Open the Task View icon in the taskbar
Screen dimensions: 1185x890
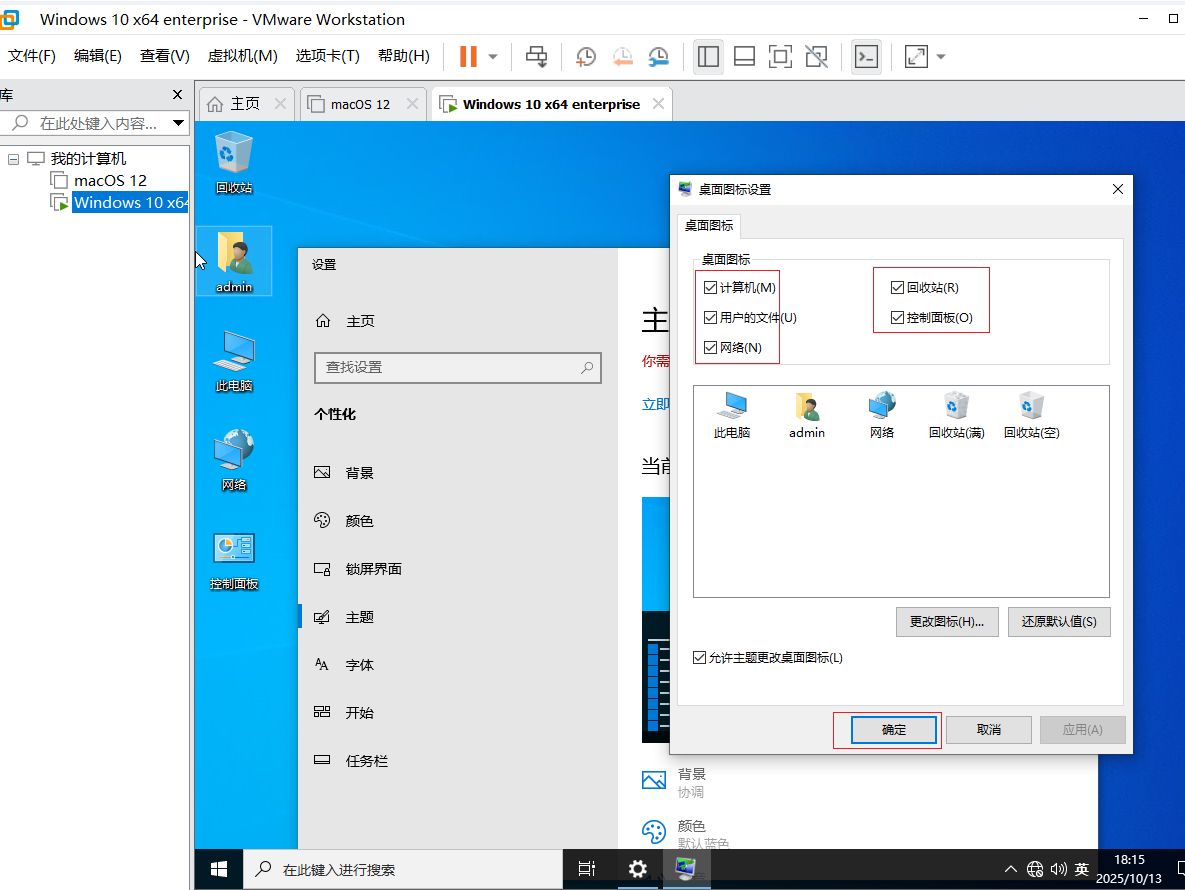click(x=587, y=869)
